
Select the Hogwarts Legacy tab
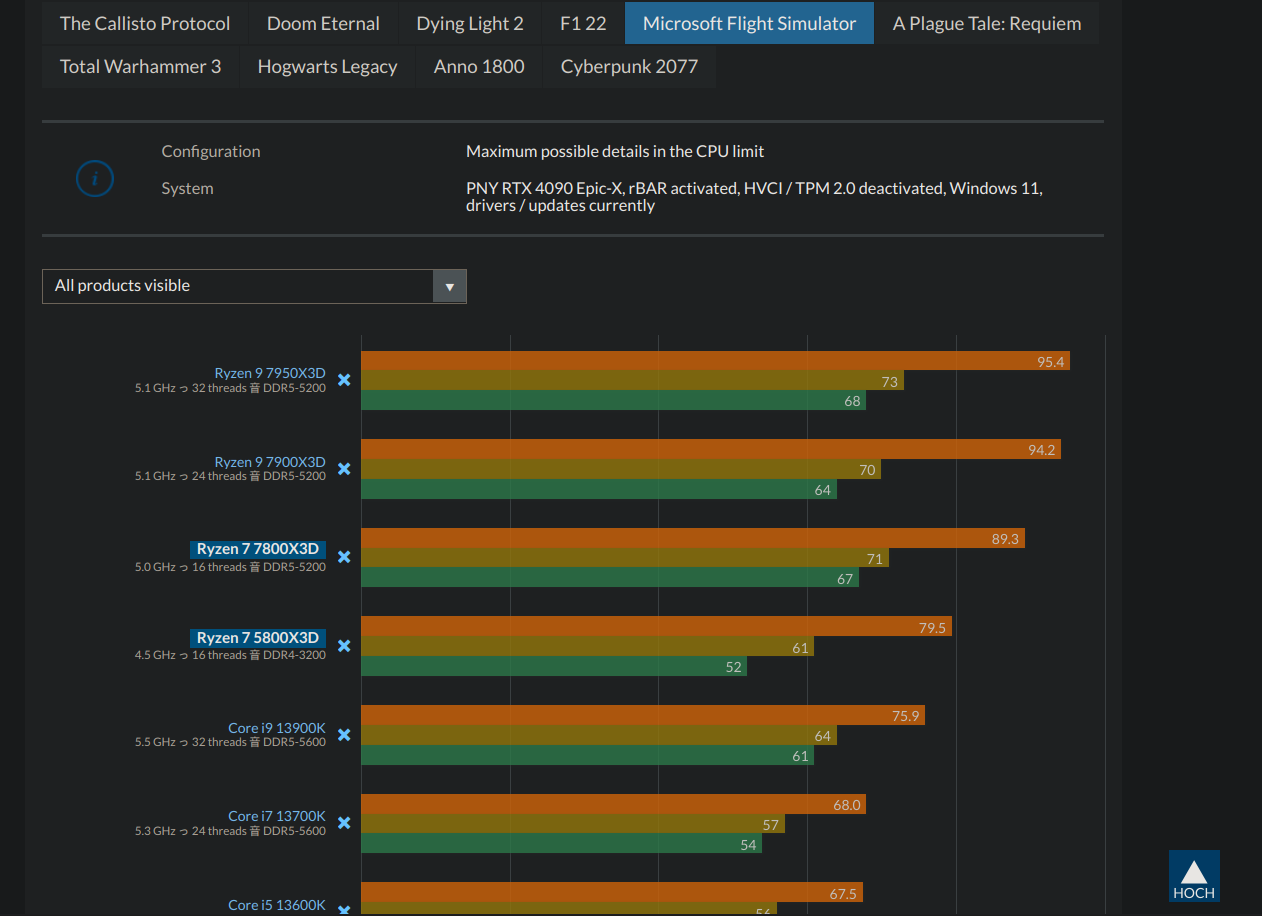coord(327,66)
